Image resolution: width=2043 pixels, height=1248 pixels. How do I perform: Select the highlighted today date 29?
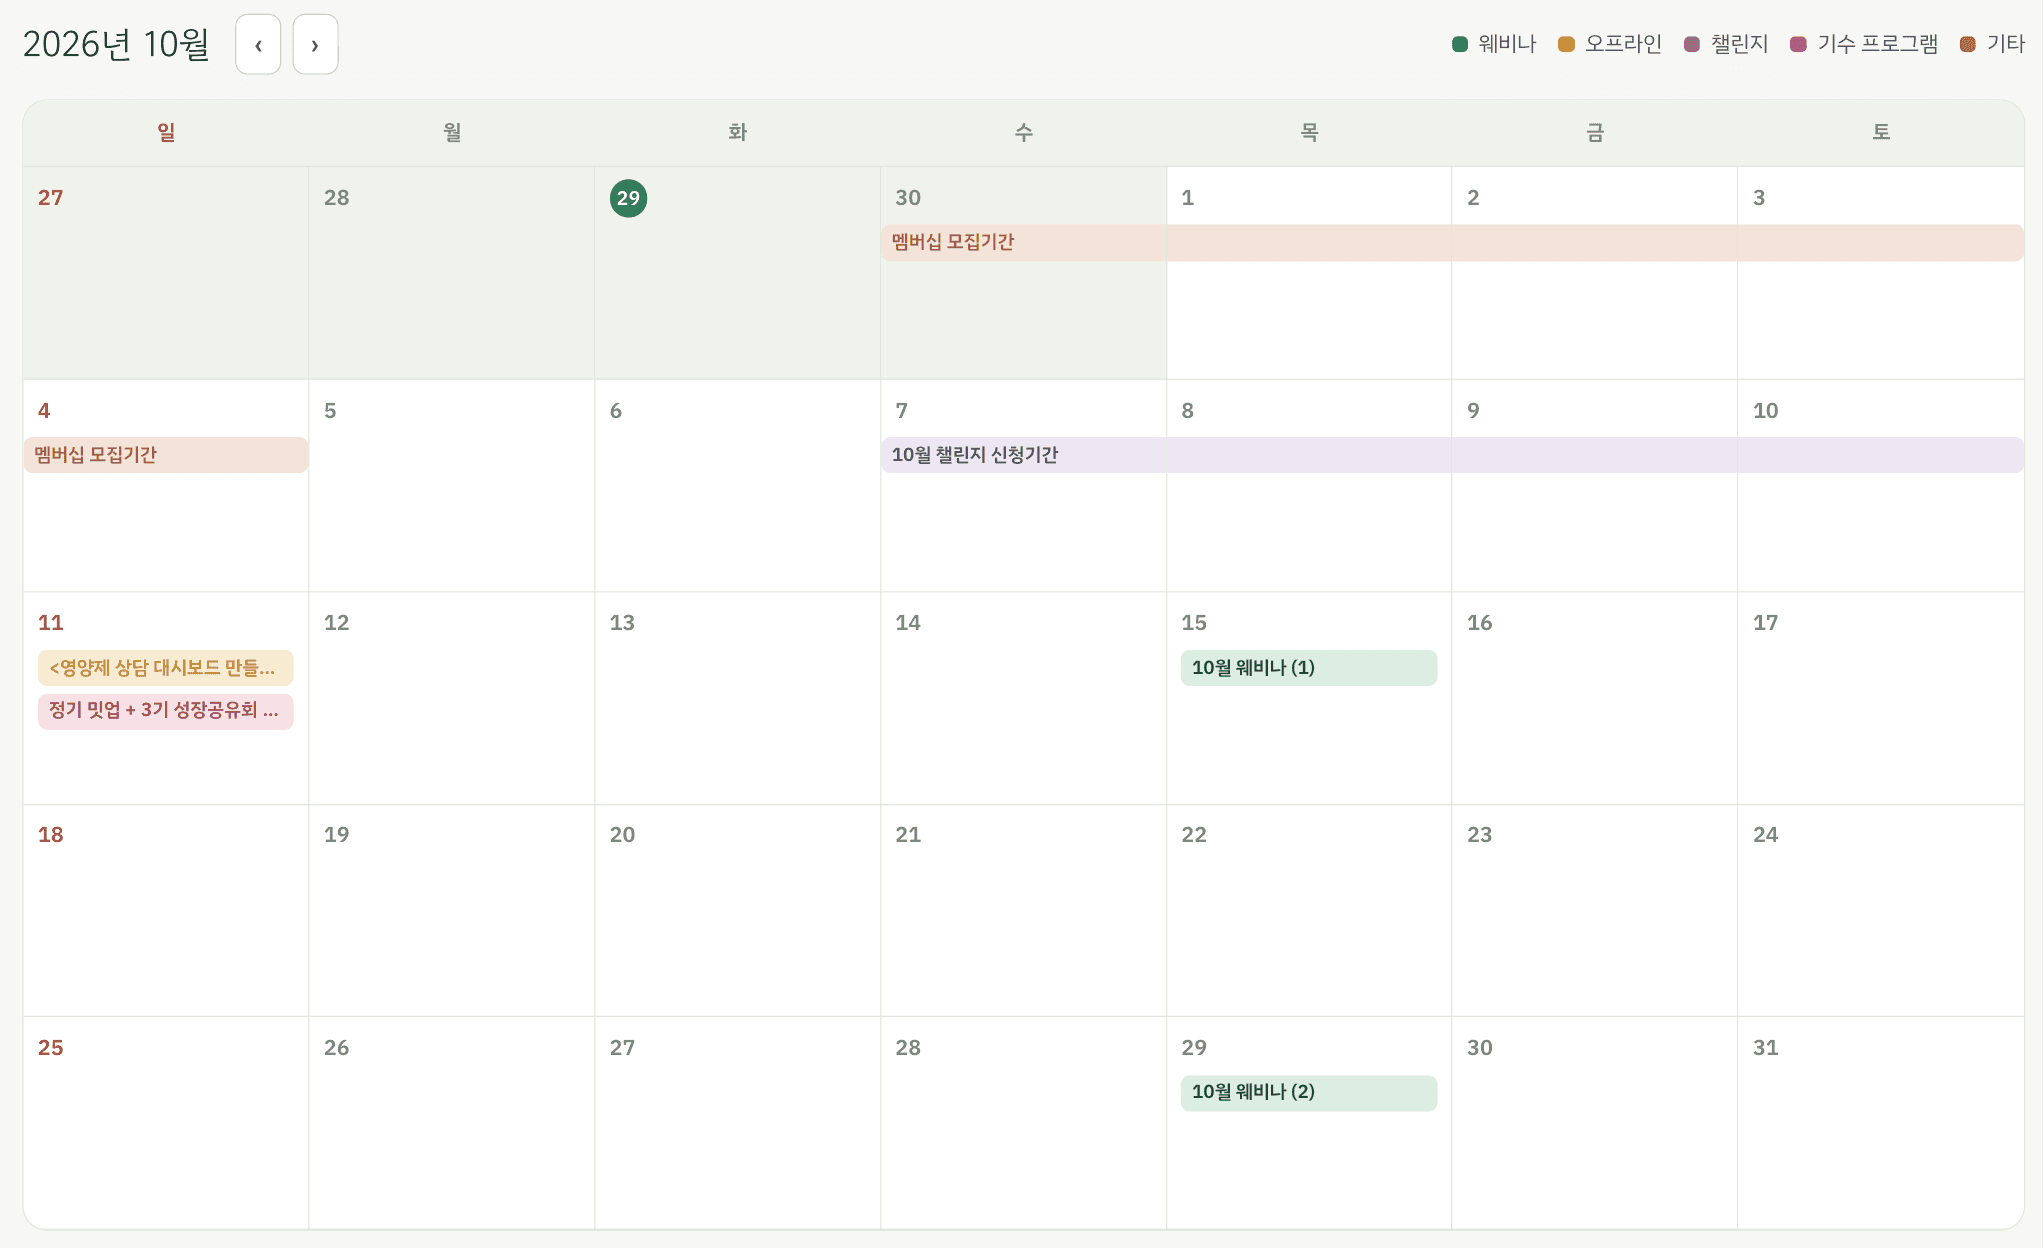[628, 198]
